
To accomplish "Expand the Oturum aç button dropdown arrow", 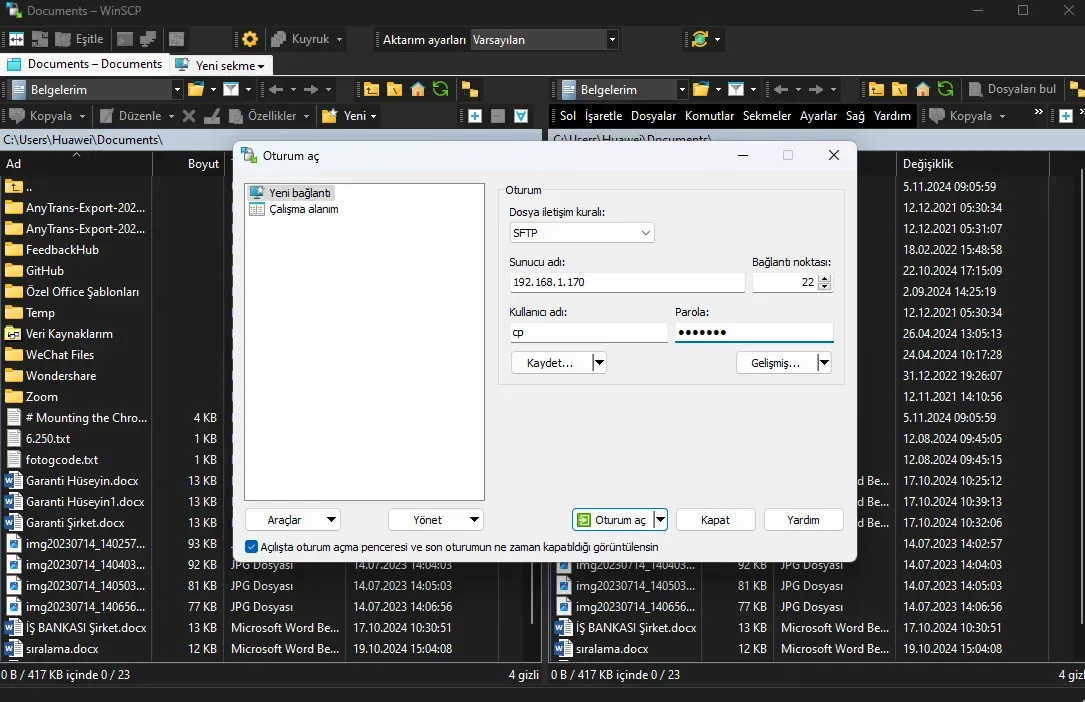I will pos(660,520).
